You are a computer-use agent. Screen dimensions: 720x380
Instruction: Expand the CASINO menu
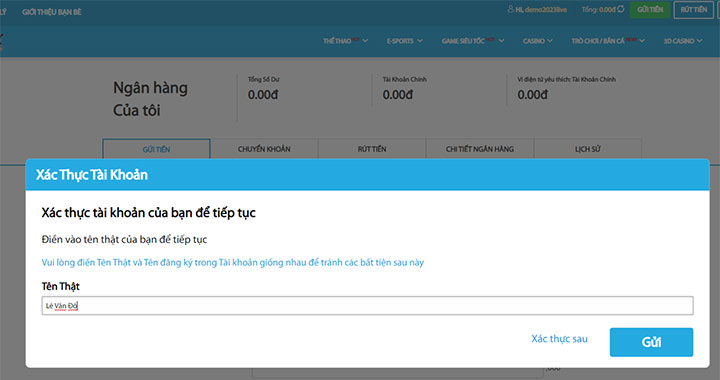point(538,41)
